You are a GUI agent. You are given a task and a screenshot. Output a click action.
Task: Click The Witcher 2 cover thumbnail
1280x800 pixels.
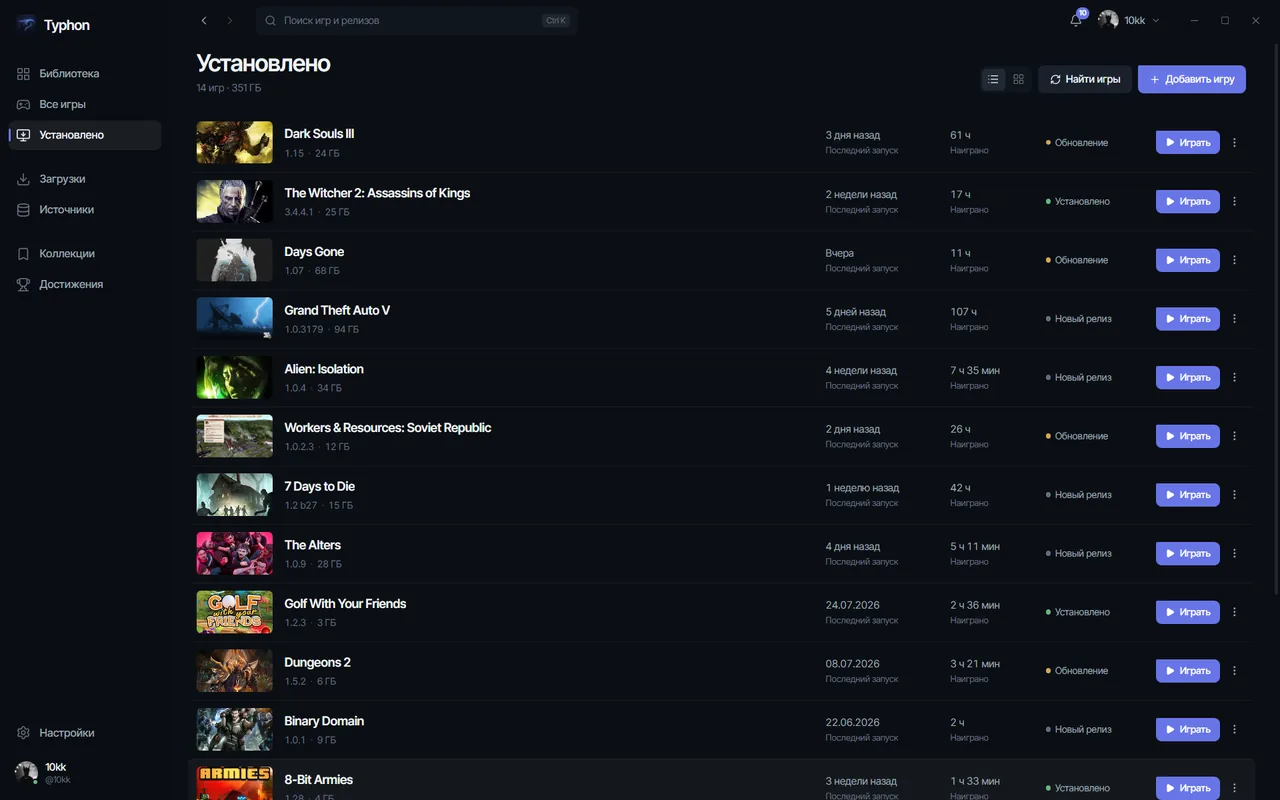235,202
